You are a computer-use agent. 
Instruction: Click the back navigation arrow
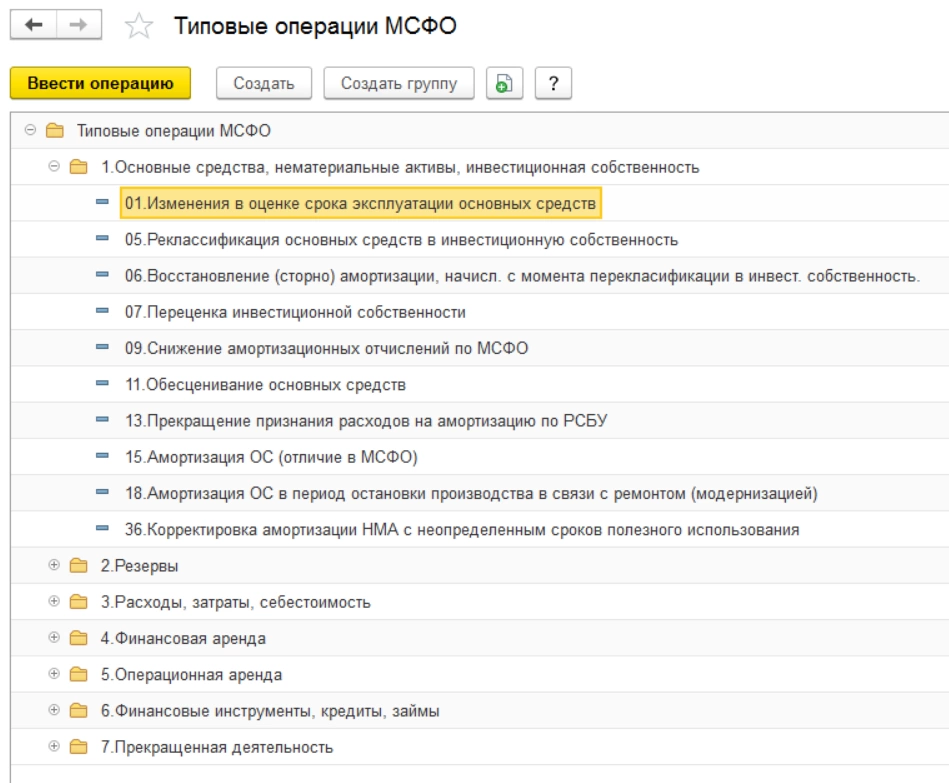(x=33, y=27)
